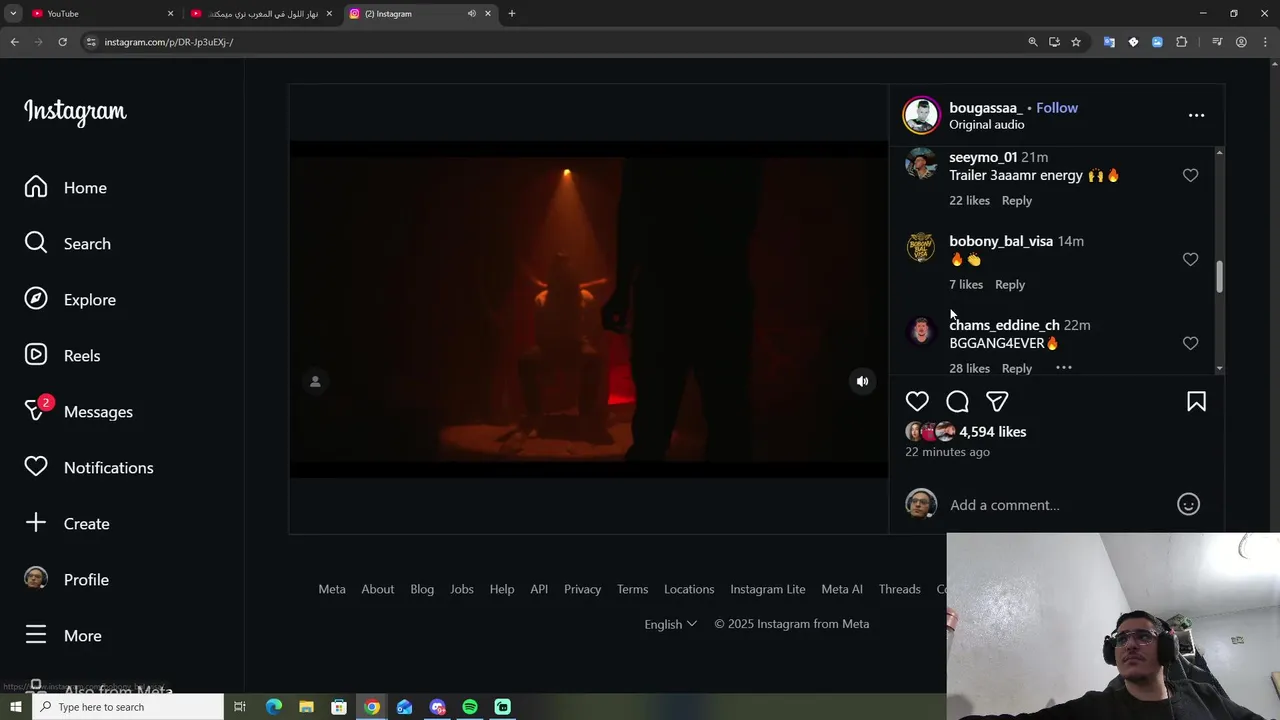This screenshot has height=720, width=1280.
Task: Click the Windows taskbar search box
Action: 128,707
